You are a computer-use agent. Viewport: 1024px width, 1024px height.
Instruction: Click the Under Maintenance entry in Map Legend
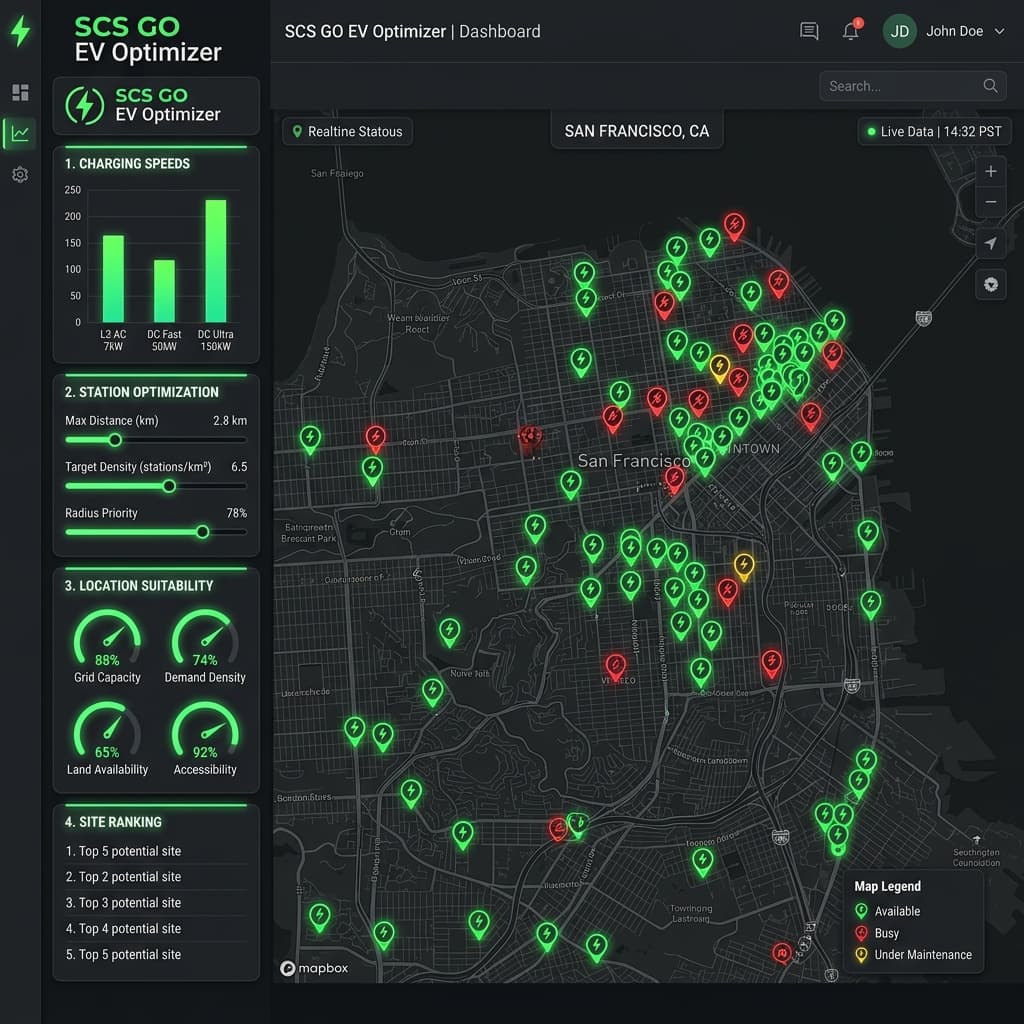pos(913,955)
